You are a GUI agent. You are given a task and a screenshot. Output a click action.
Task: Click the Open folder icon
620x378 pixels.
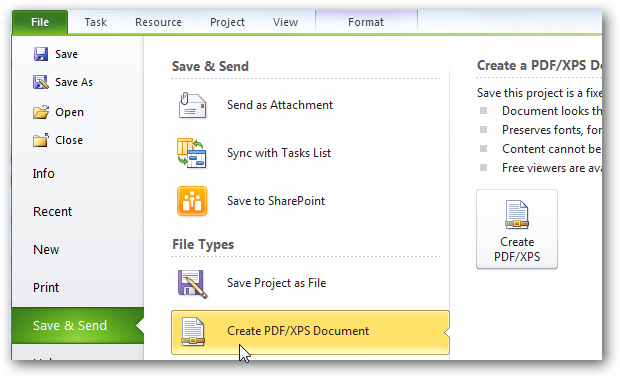(x=41, y=112)
